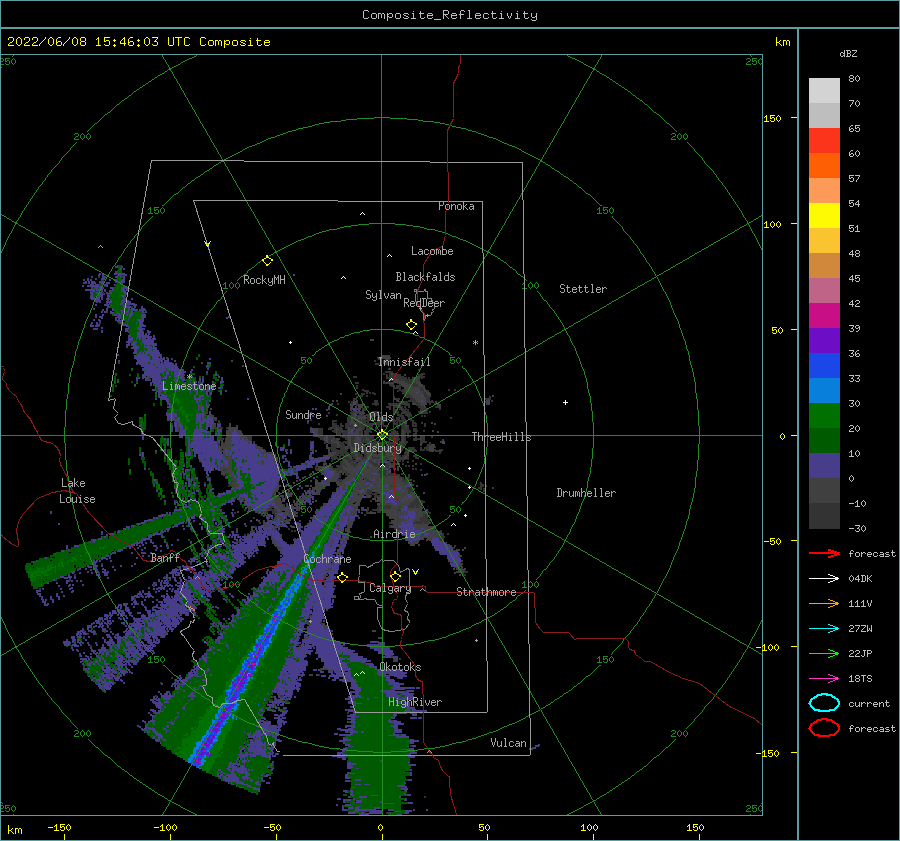Click the asterisk marker above Limestone
900x841 pixels.
(190, 377)
